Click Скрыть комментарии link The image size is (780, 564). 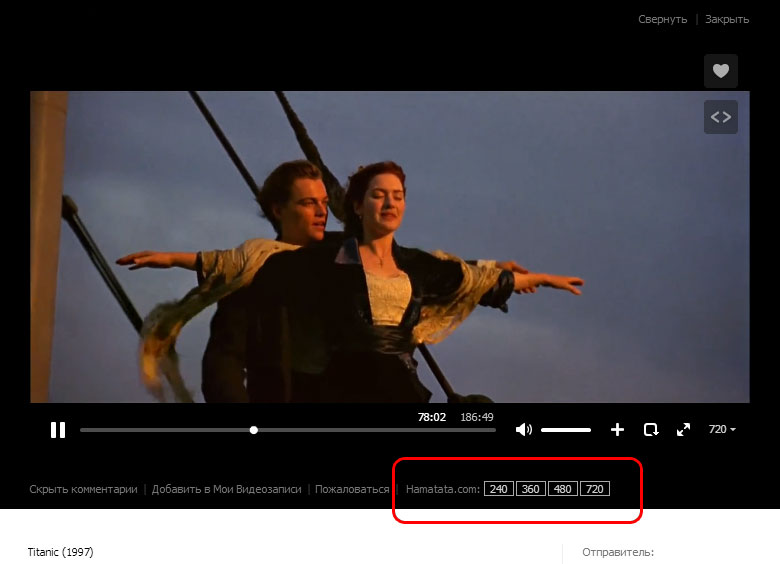pos(83,489)
